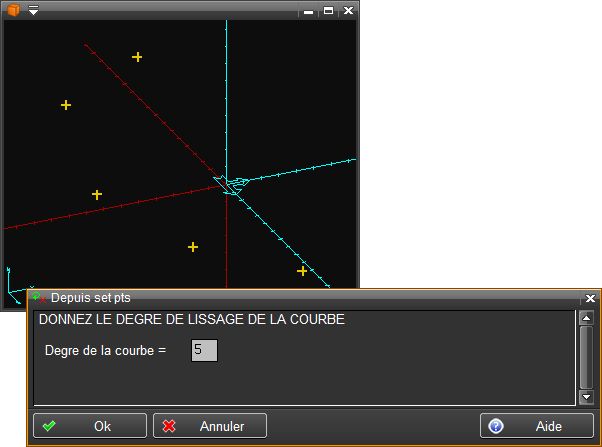Select the topmost yellow cross point
Image resolution: width=602 pixels, height=447 pixels.
pyautogui.click(x=138, y=57)
